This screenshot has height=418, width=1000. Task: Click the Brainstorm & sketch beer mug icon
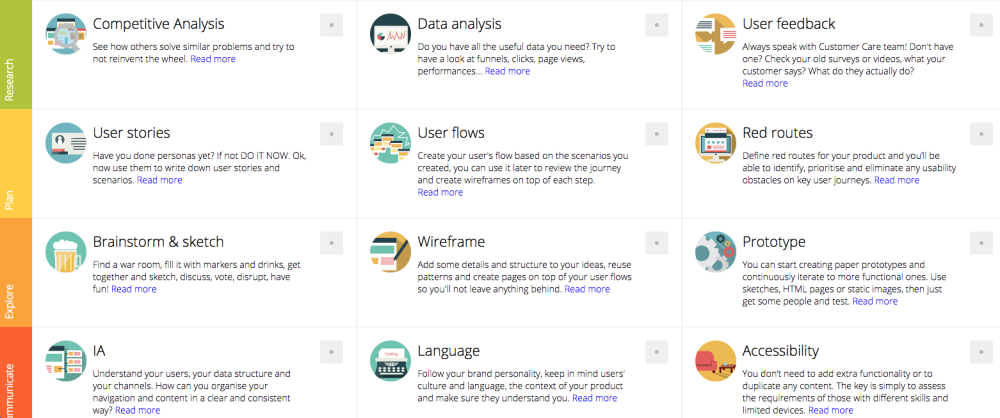[x=66, y=252]
